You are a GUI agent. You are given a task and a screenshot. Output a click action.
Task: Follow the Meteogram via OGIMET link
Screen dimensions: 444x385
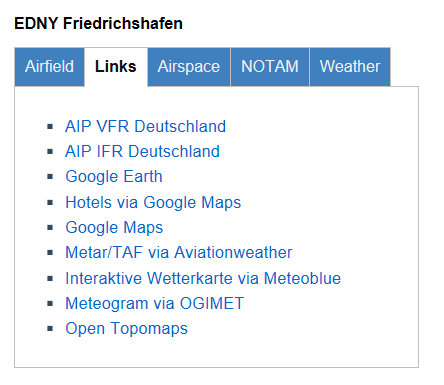[155, 303]
